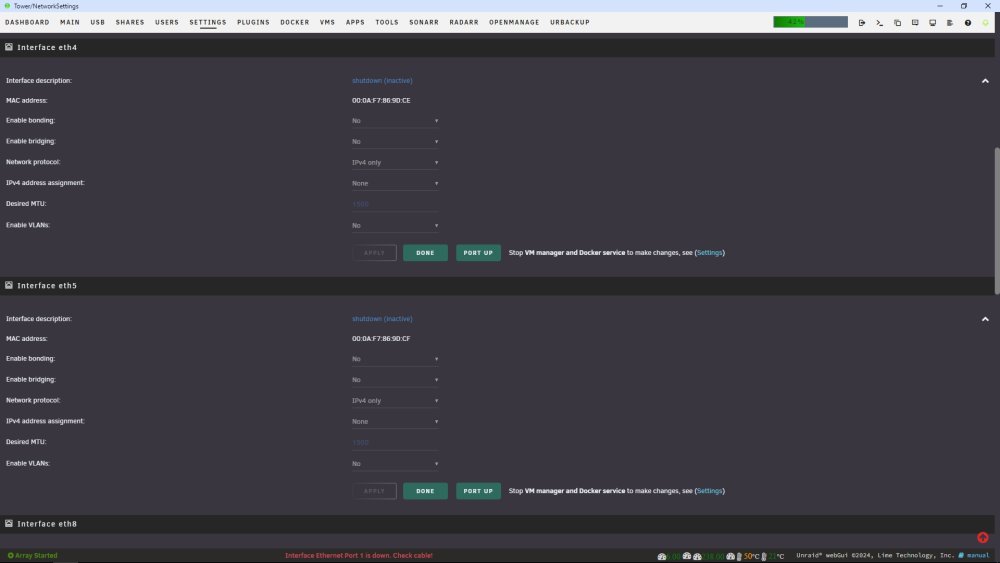
Task: Switch to the Docker tab
Action: [295, 22]
